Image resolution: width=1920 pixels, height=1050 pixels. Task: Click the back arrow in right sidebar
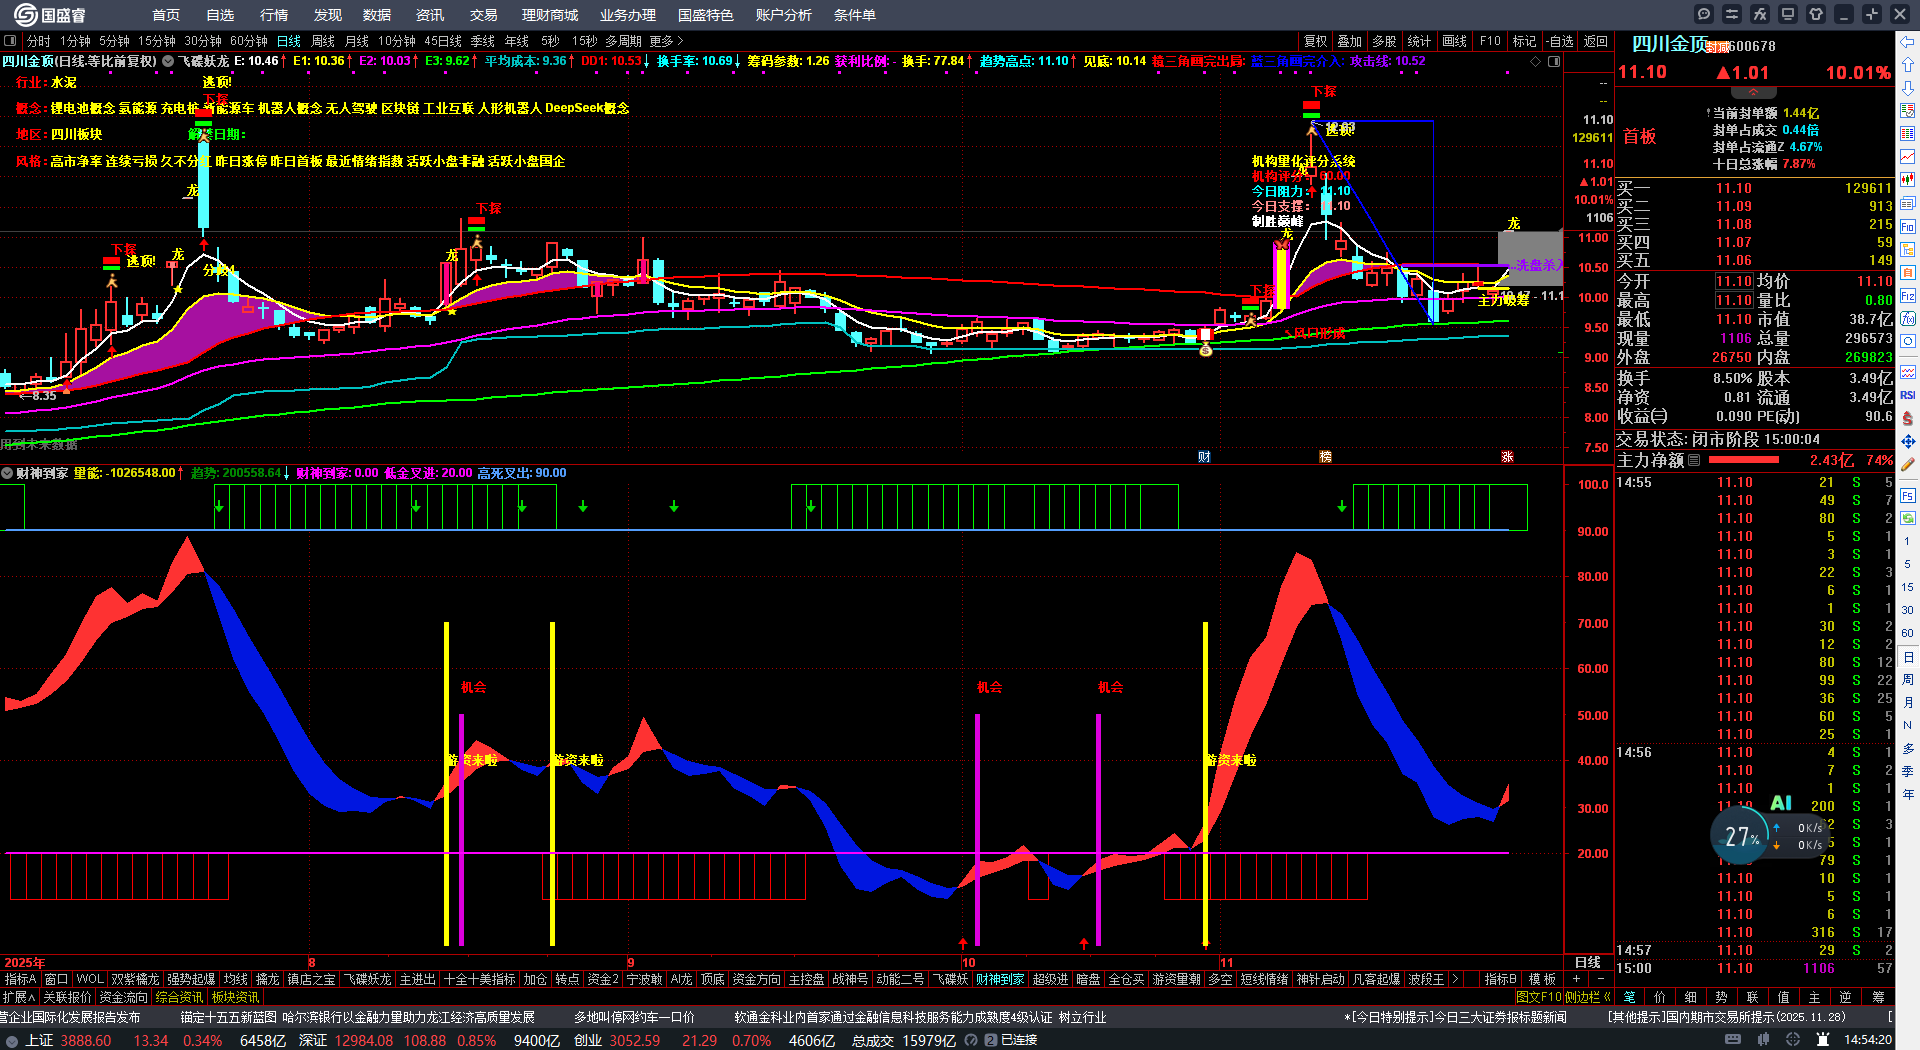[x=1908, y=42]
